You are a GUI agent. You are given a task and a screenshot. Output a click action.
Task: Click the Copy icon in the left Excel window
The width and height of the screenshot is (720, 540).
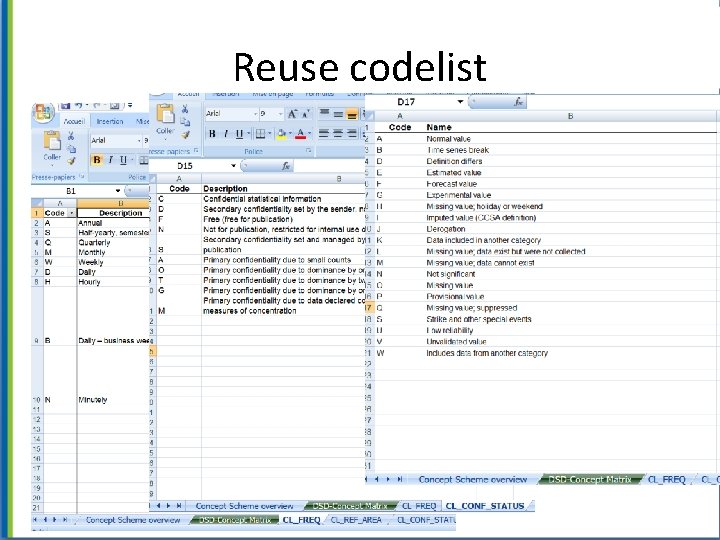tap(71, 149)
